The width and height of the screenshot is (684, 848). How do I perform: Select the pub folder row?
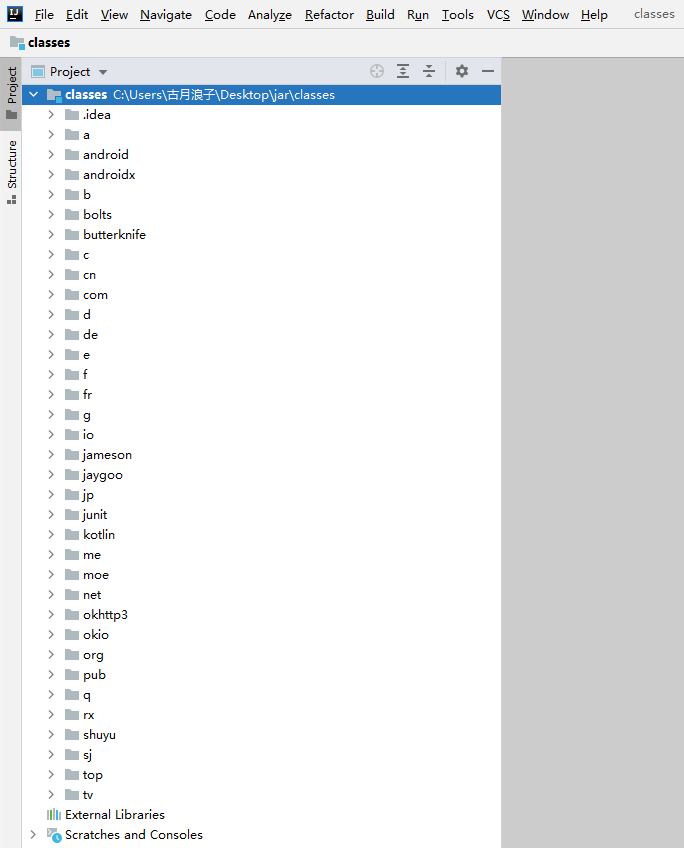point(261,675)
